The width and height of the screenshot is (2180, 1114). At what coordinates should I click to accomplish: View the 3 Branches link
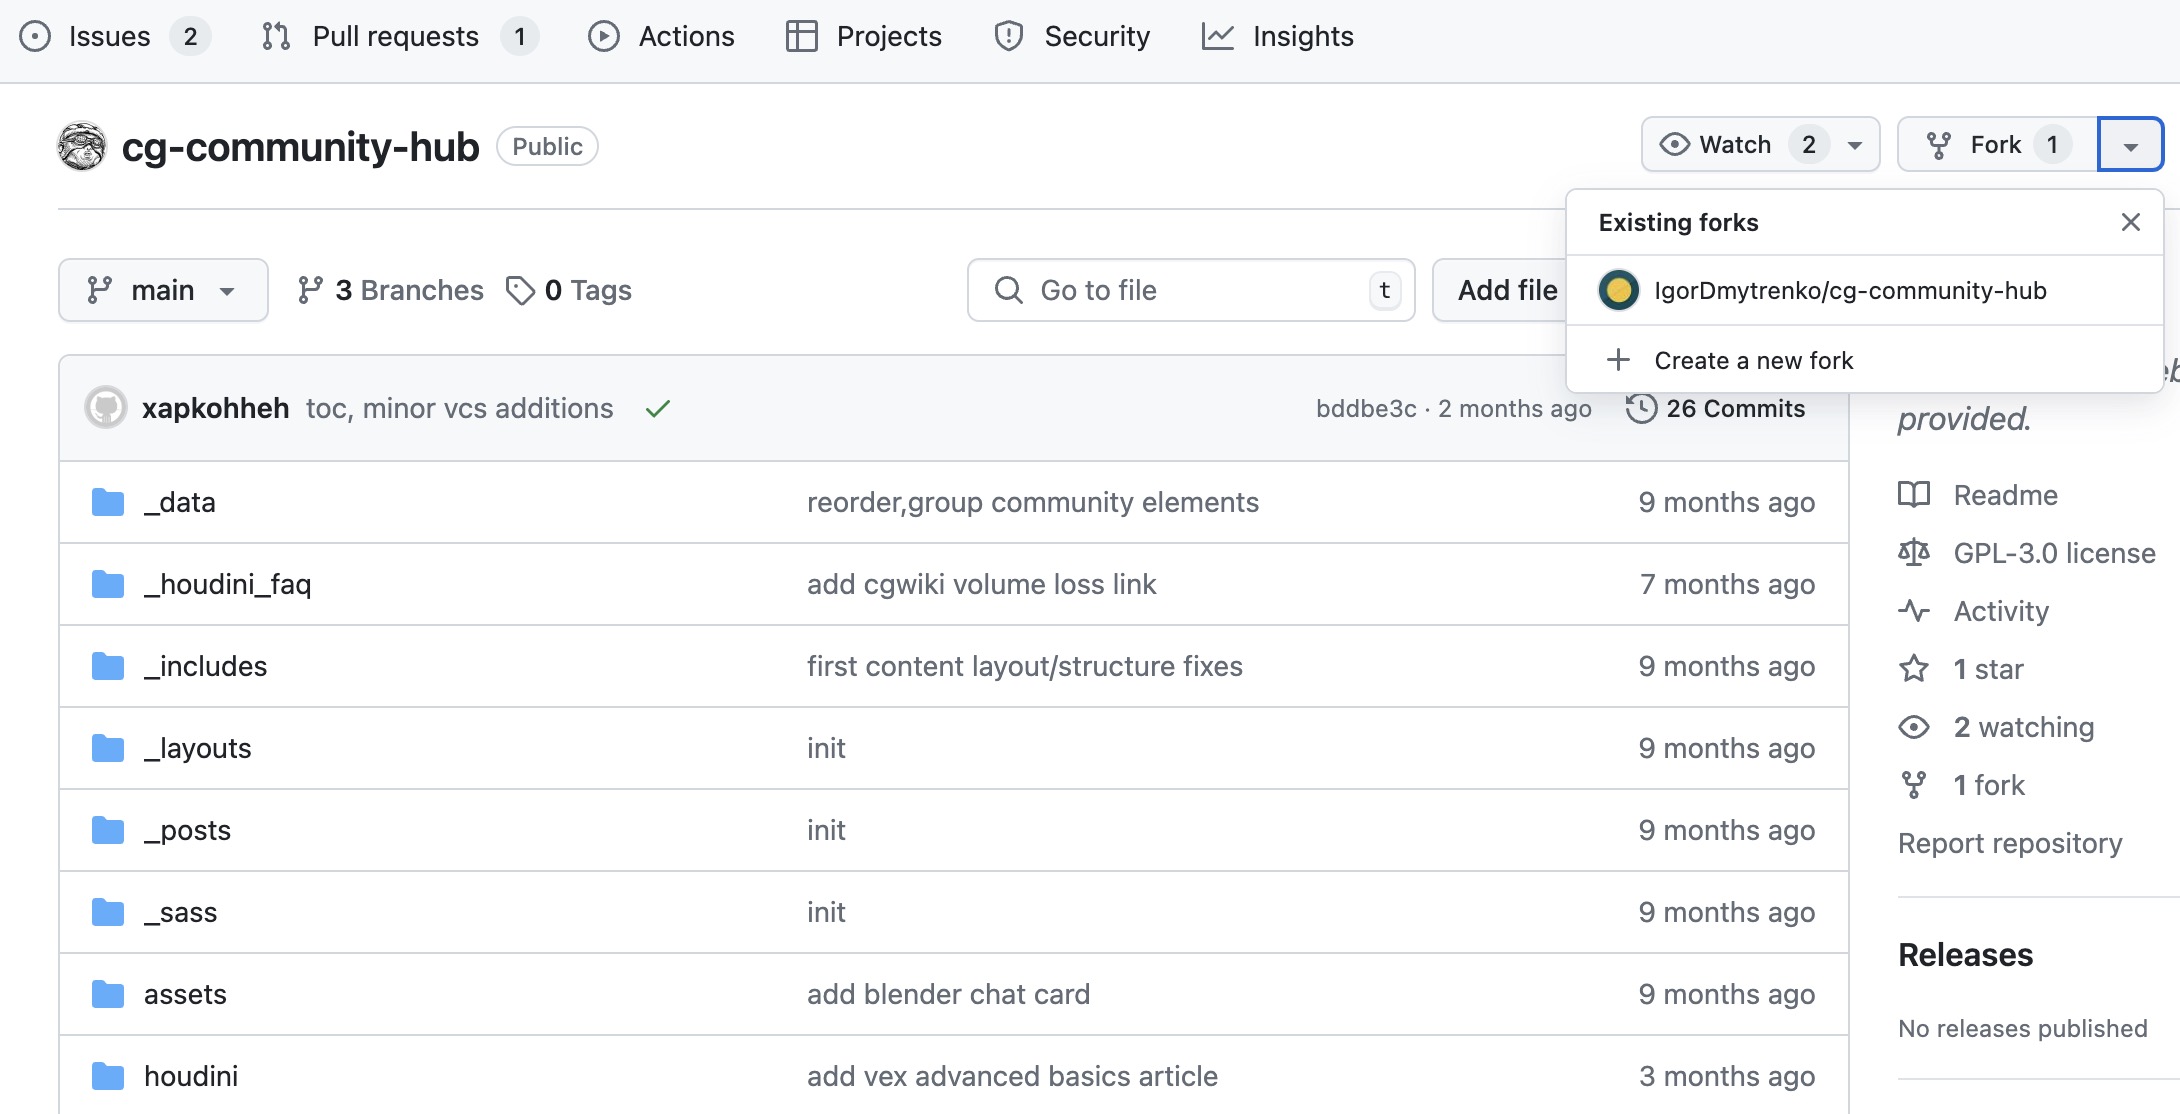click(390, 290)
